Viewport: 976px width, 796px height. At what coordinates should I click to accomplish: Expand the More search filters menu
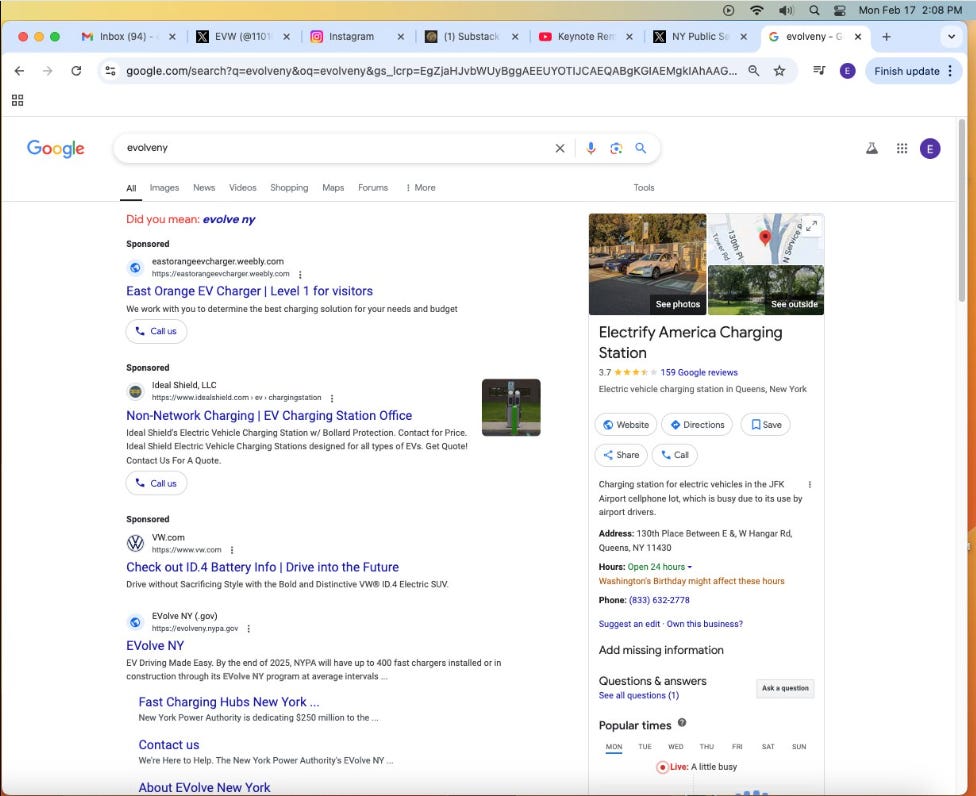(x=421, y=187)
